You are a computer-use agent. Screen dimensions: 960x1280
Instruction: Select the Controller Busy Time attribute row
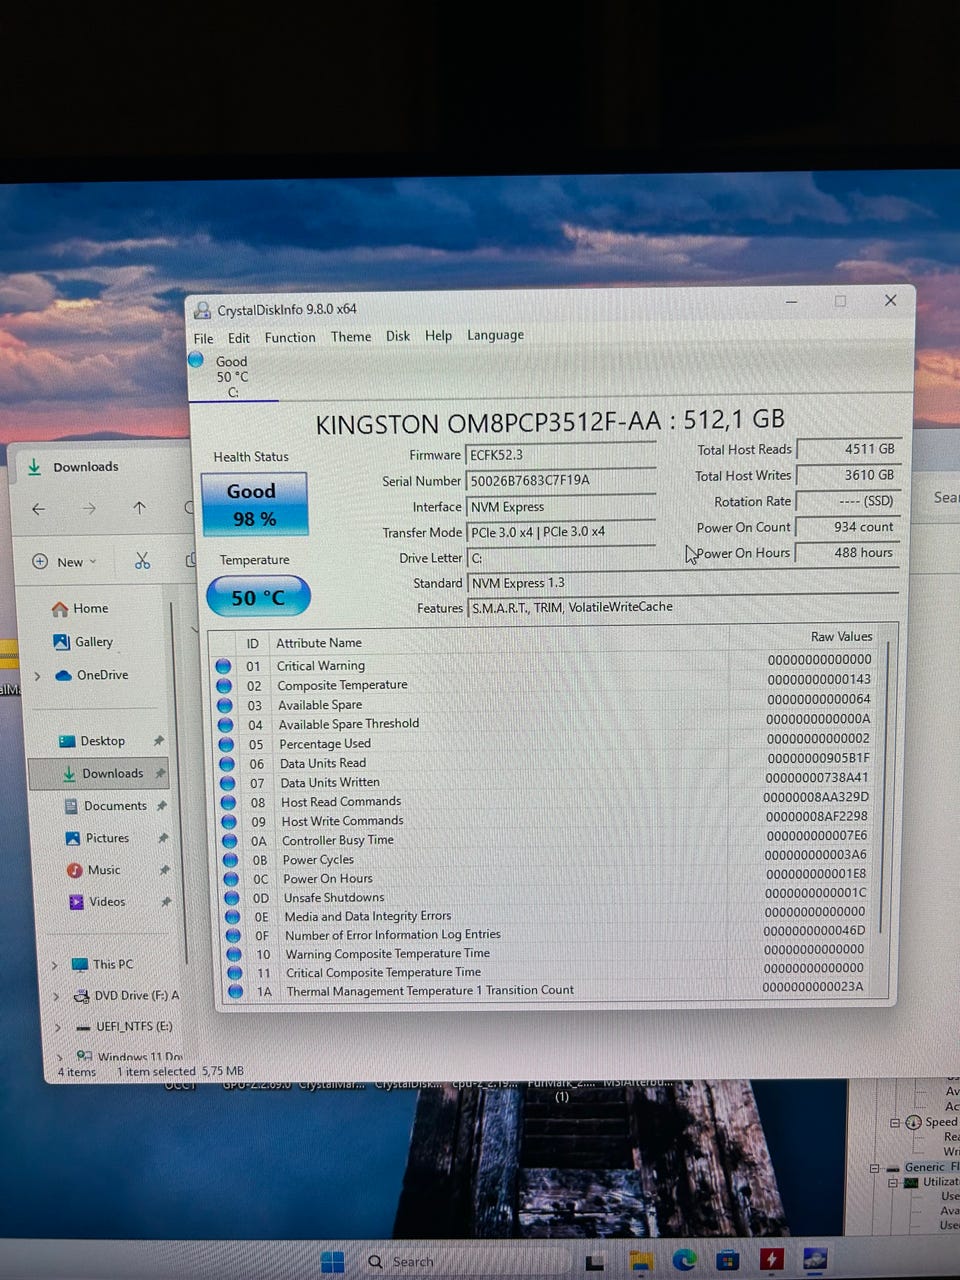tap(548, 840)
